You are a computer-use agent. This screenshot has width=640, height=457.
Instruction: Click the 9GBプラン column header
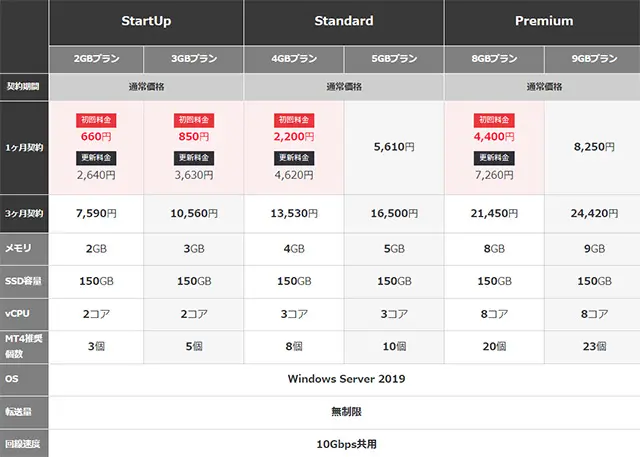tap(593, 59)
